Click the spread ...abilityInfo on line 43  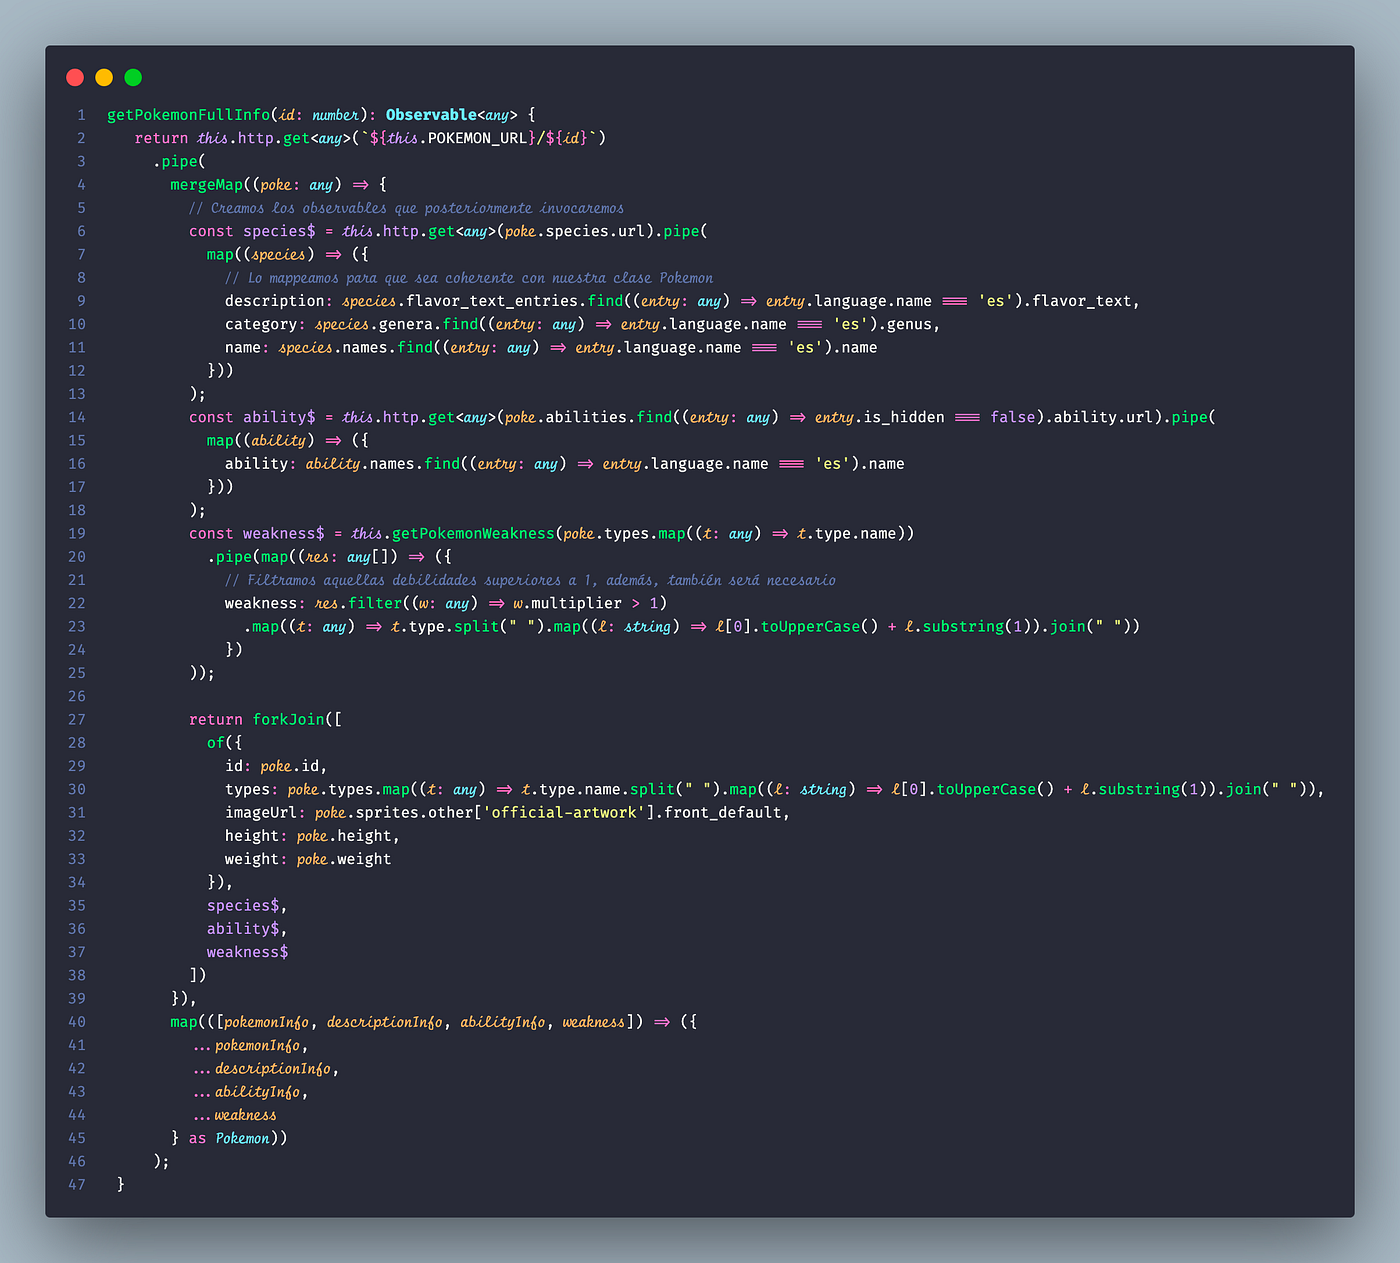click(247, 1092)
